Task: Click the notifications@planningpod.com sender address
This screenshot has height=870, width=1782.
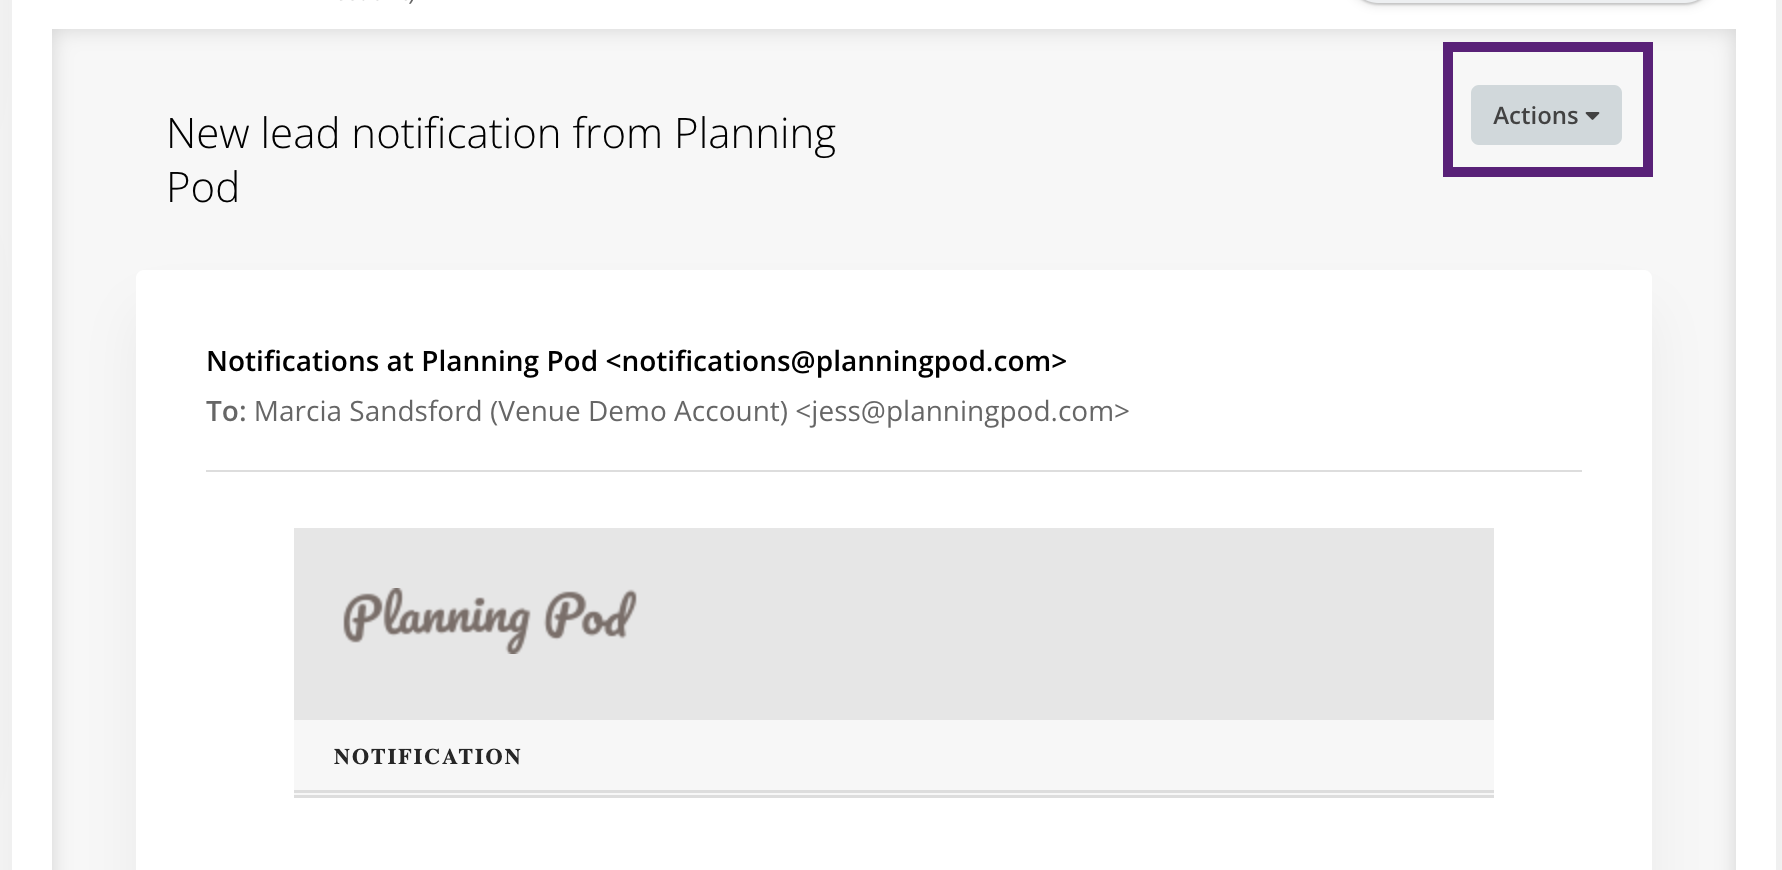Action: click(836, 361)
